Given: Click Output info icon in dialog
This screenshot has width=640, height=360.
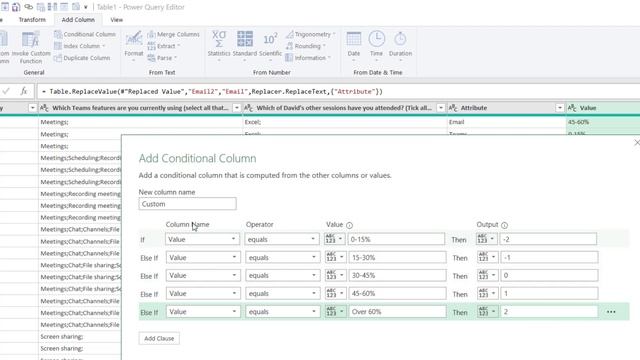Looking at the screenshot, I should click(504, 225).
